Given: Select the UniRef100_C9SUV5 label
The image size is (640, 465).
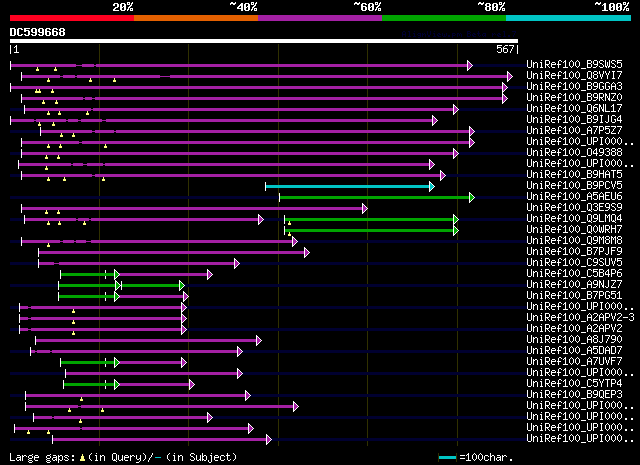Looking at the screenshot, I should pyautogui.click(x=574, y=263).
